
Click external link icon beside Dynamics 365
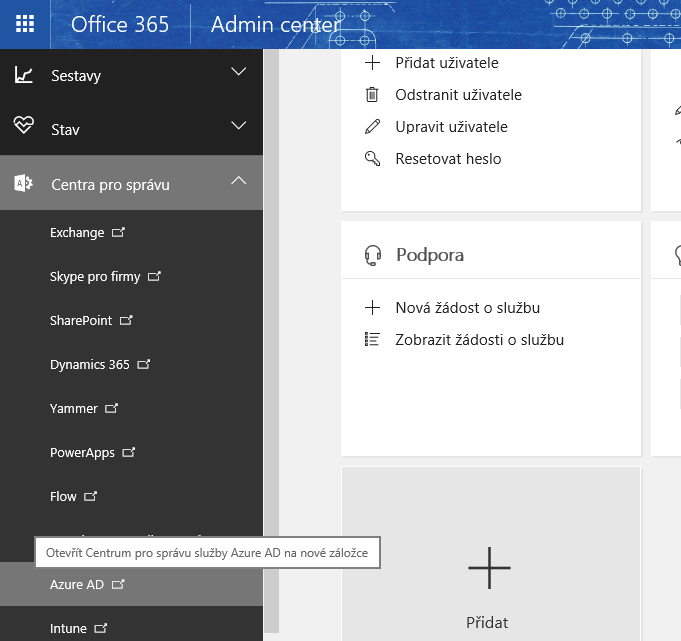pyautogui.click(x=144, y=364)
